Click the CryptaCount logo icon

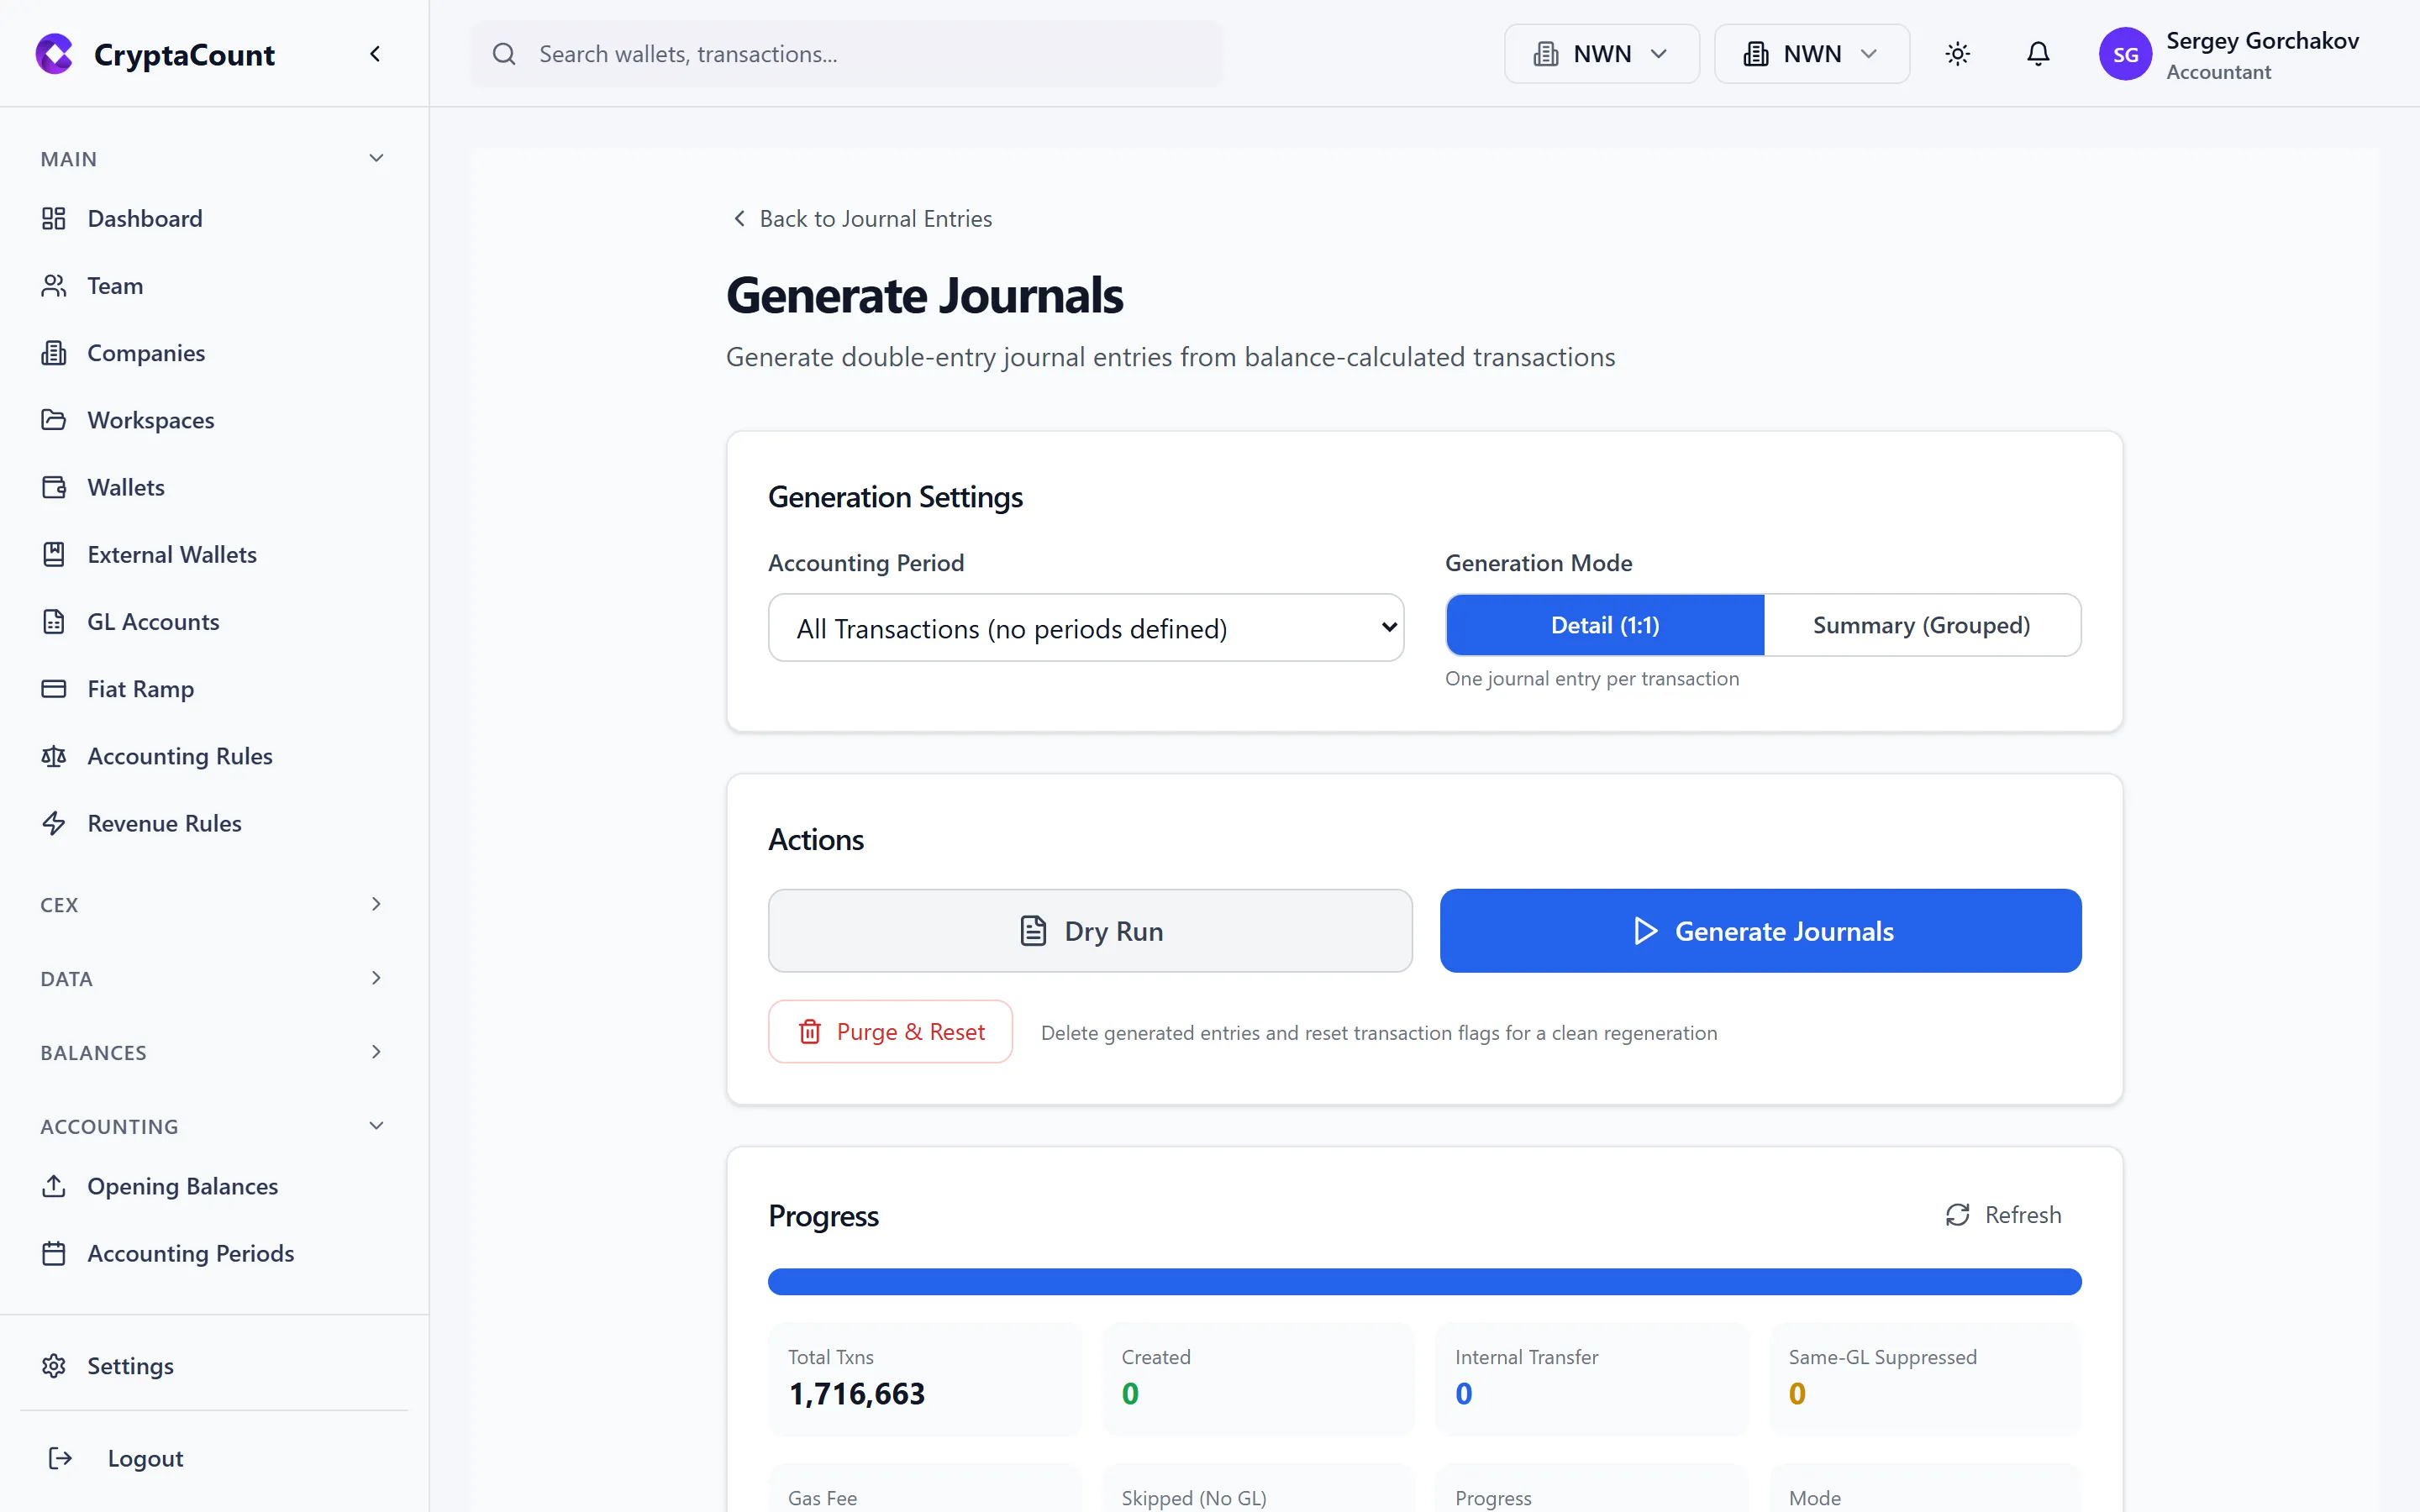click(x=54, y=54)
